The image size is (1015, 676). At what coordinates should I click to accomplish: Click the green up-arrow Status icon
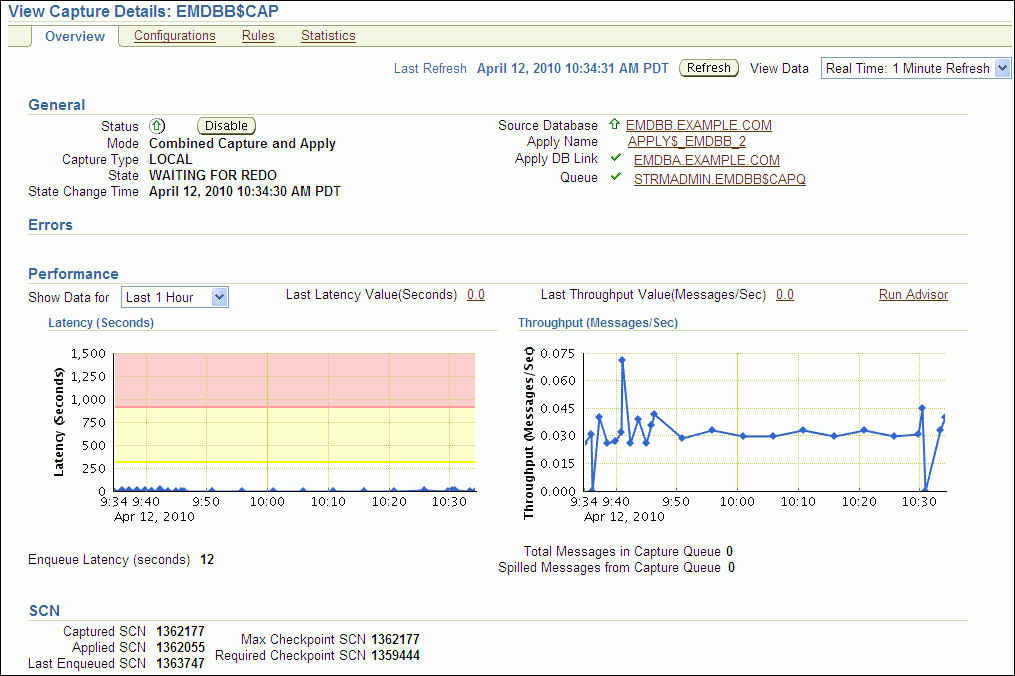pyautogui.click(x=157, y=126)
